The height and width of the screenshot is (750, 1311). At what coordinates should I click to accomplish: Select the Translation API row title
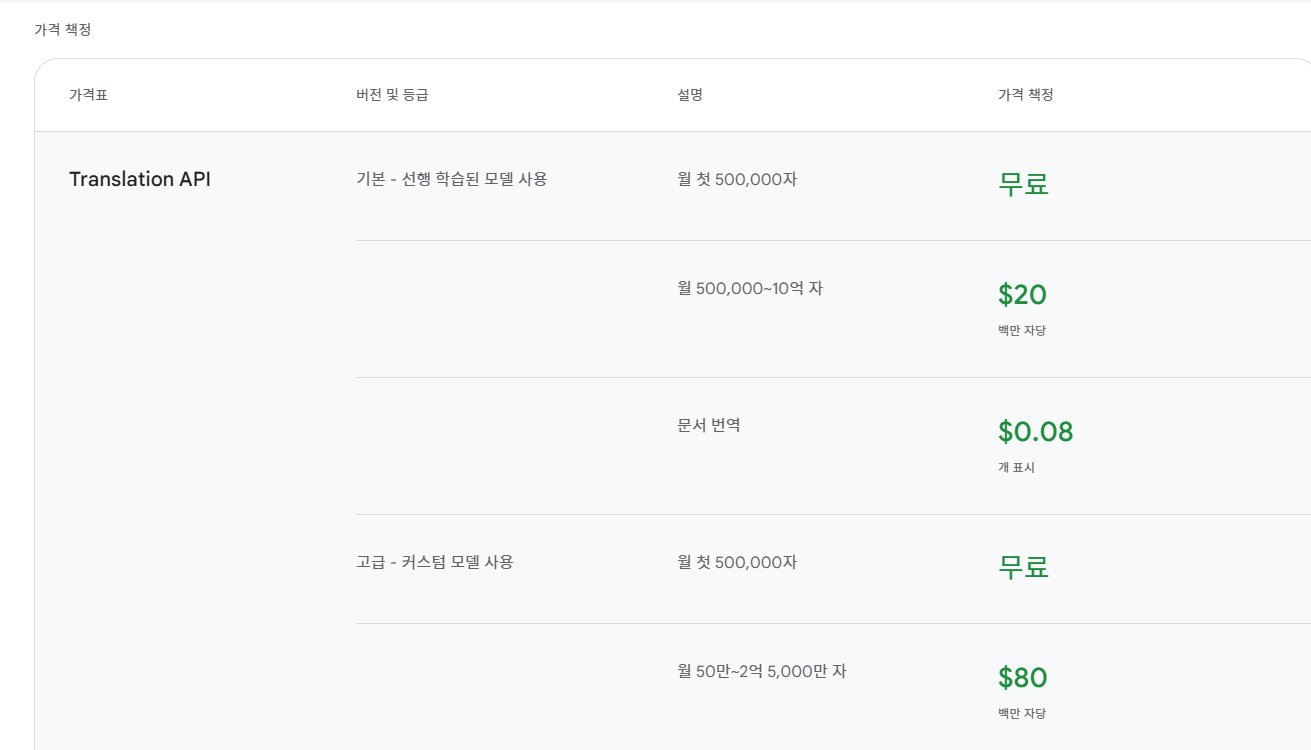140,179
